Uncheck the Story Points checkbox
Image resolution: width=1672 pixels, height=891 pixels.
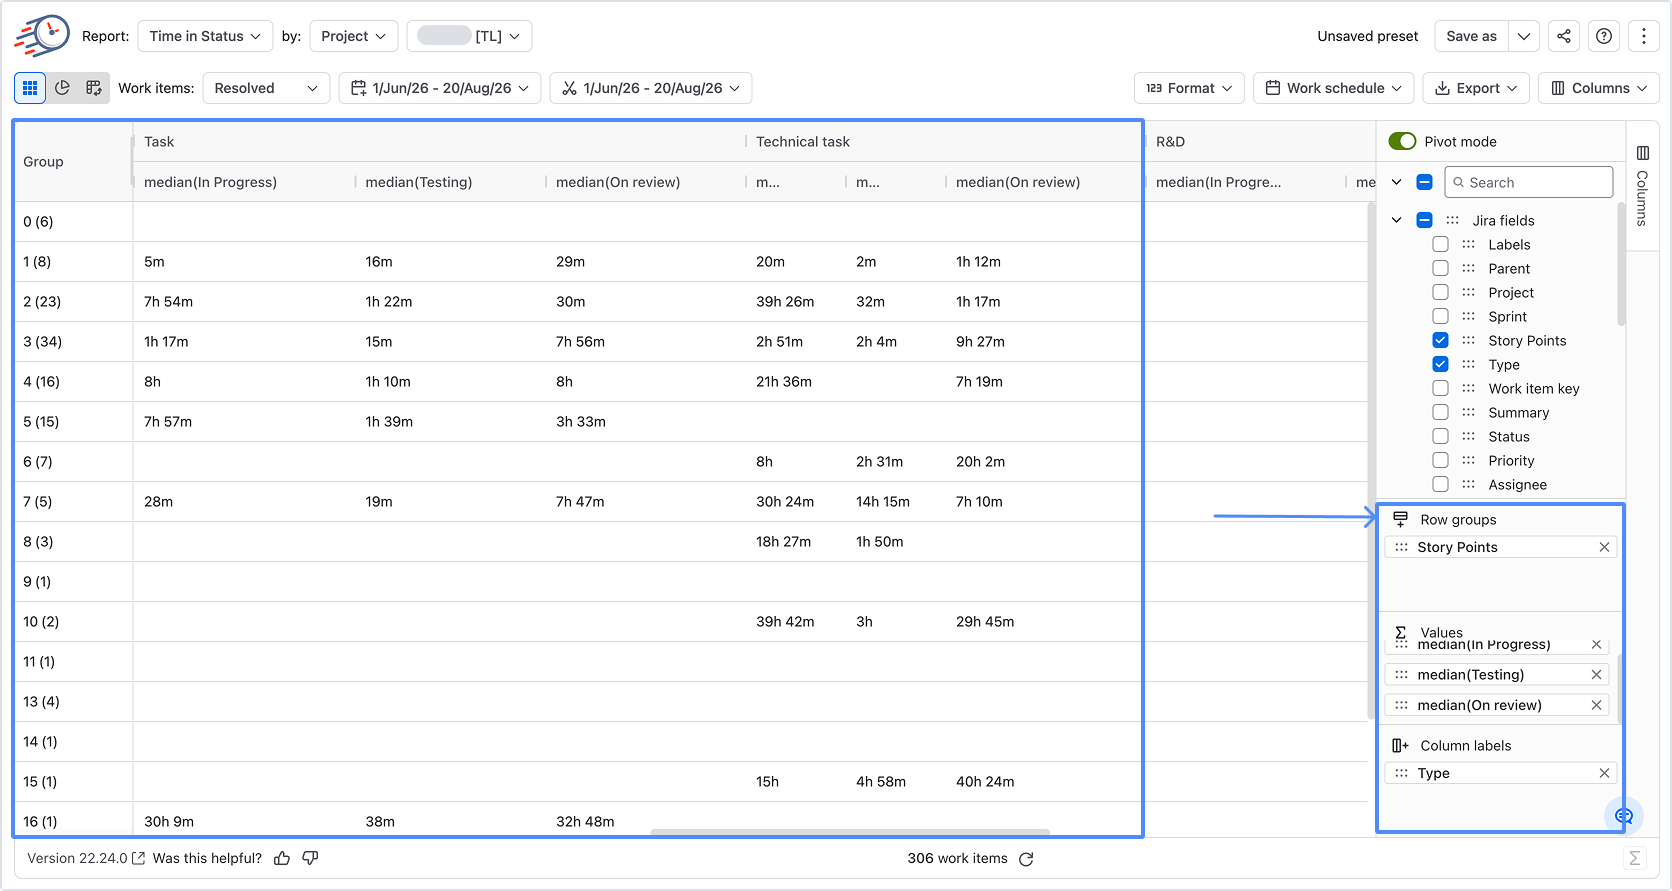click(x=1440, y=340)
